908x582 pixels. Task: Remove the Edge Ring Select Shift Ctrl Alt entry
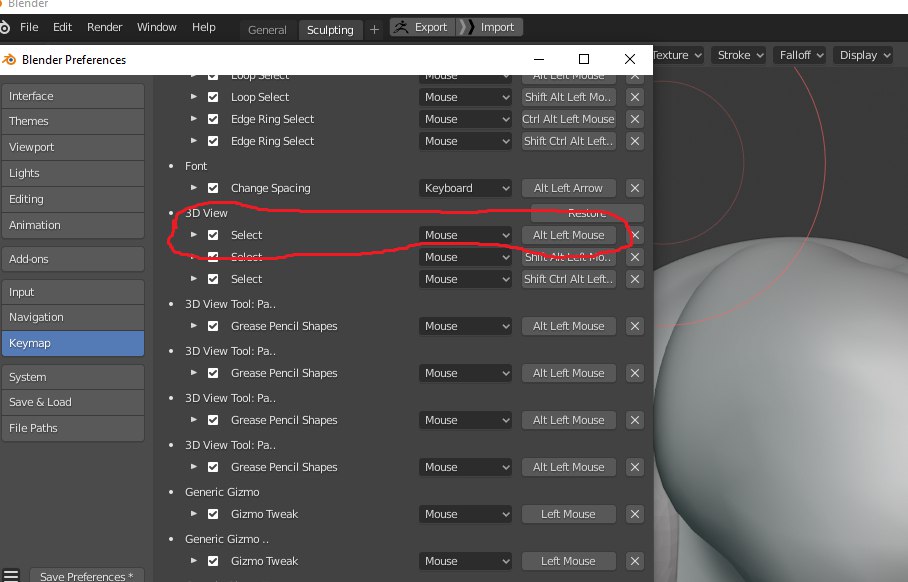635,141
